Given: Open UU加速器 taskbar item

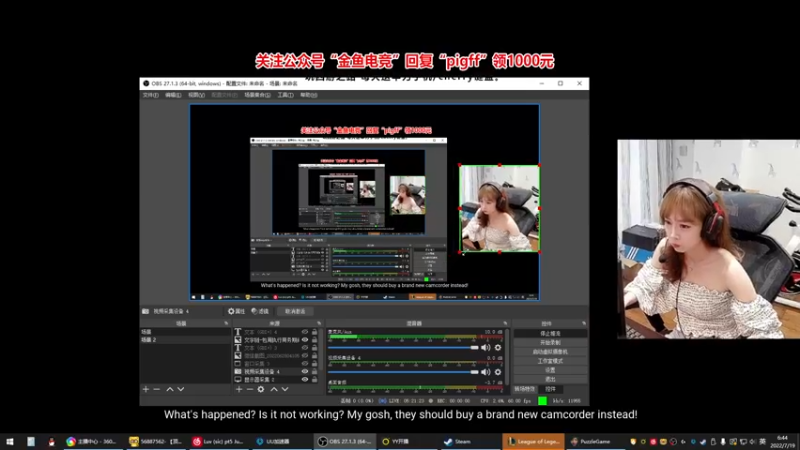Looking at the screenshot, I should coord(283,442).
